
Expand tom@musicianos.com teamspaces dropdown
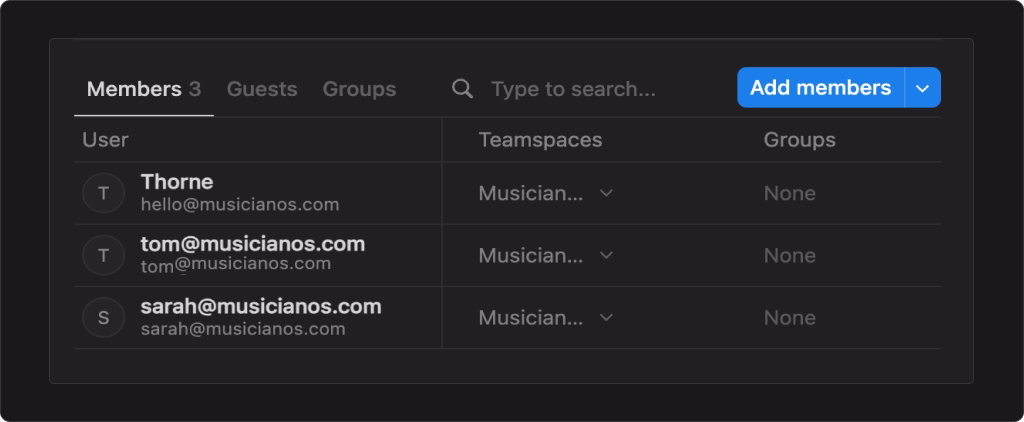pyautogui.click(x=607, y=255)
